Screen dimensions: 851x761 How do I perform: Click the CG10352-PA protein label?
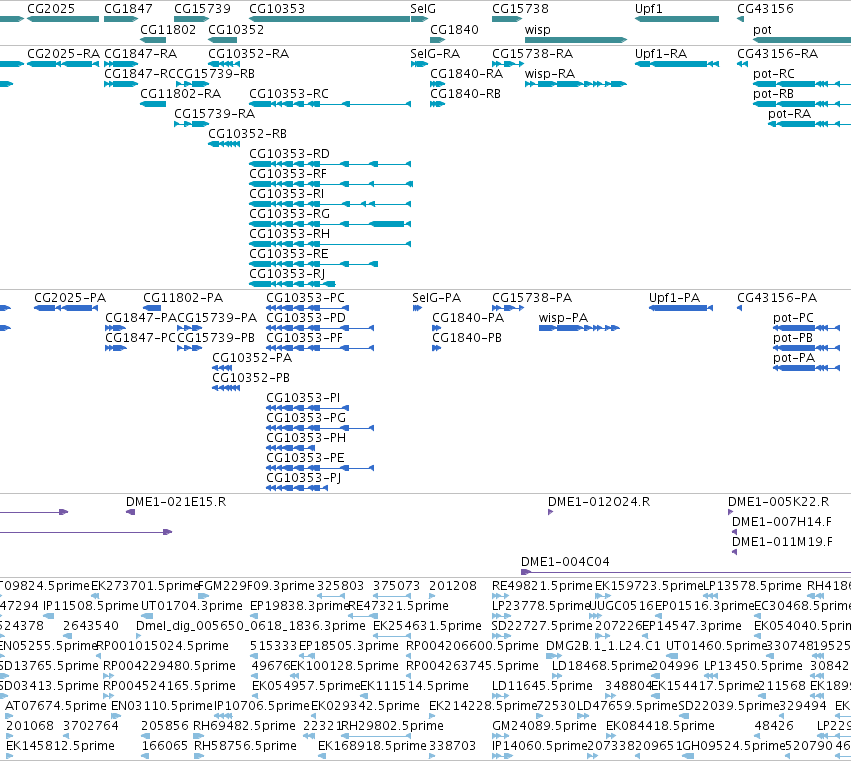click(x=252, y=358)
